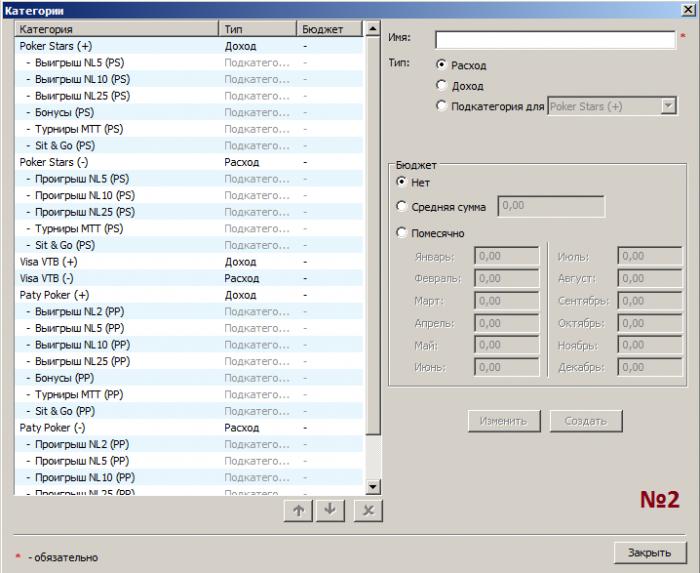
Task: Click the list scrollbar up arrow
Action: [x=373, y=29]
